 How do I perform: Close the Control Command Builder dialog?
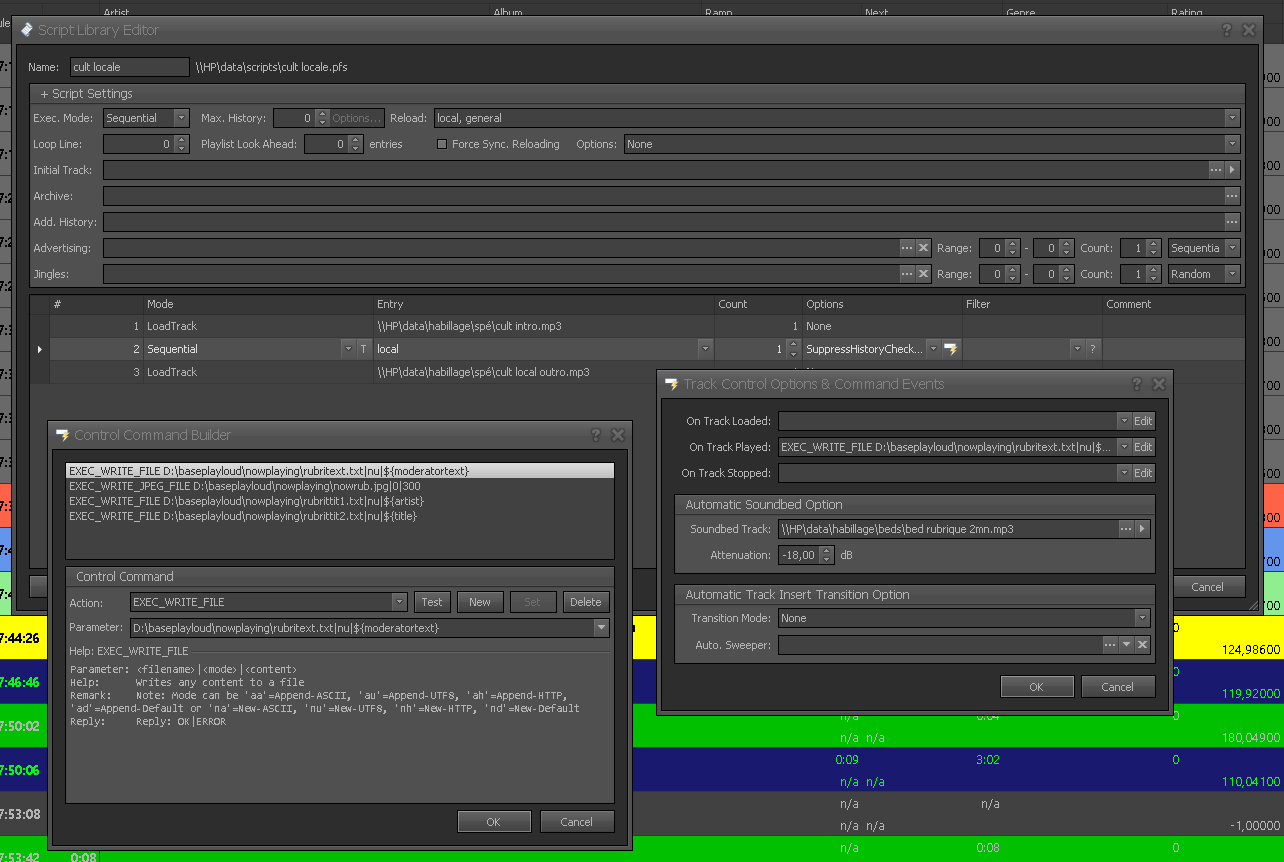pos(618,435)
